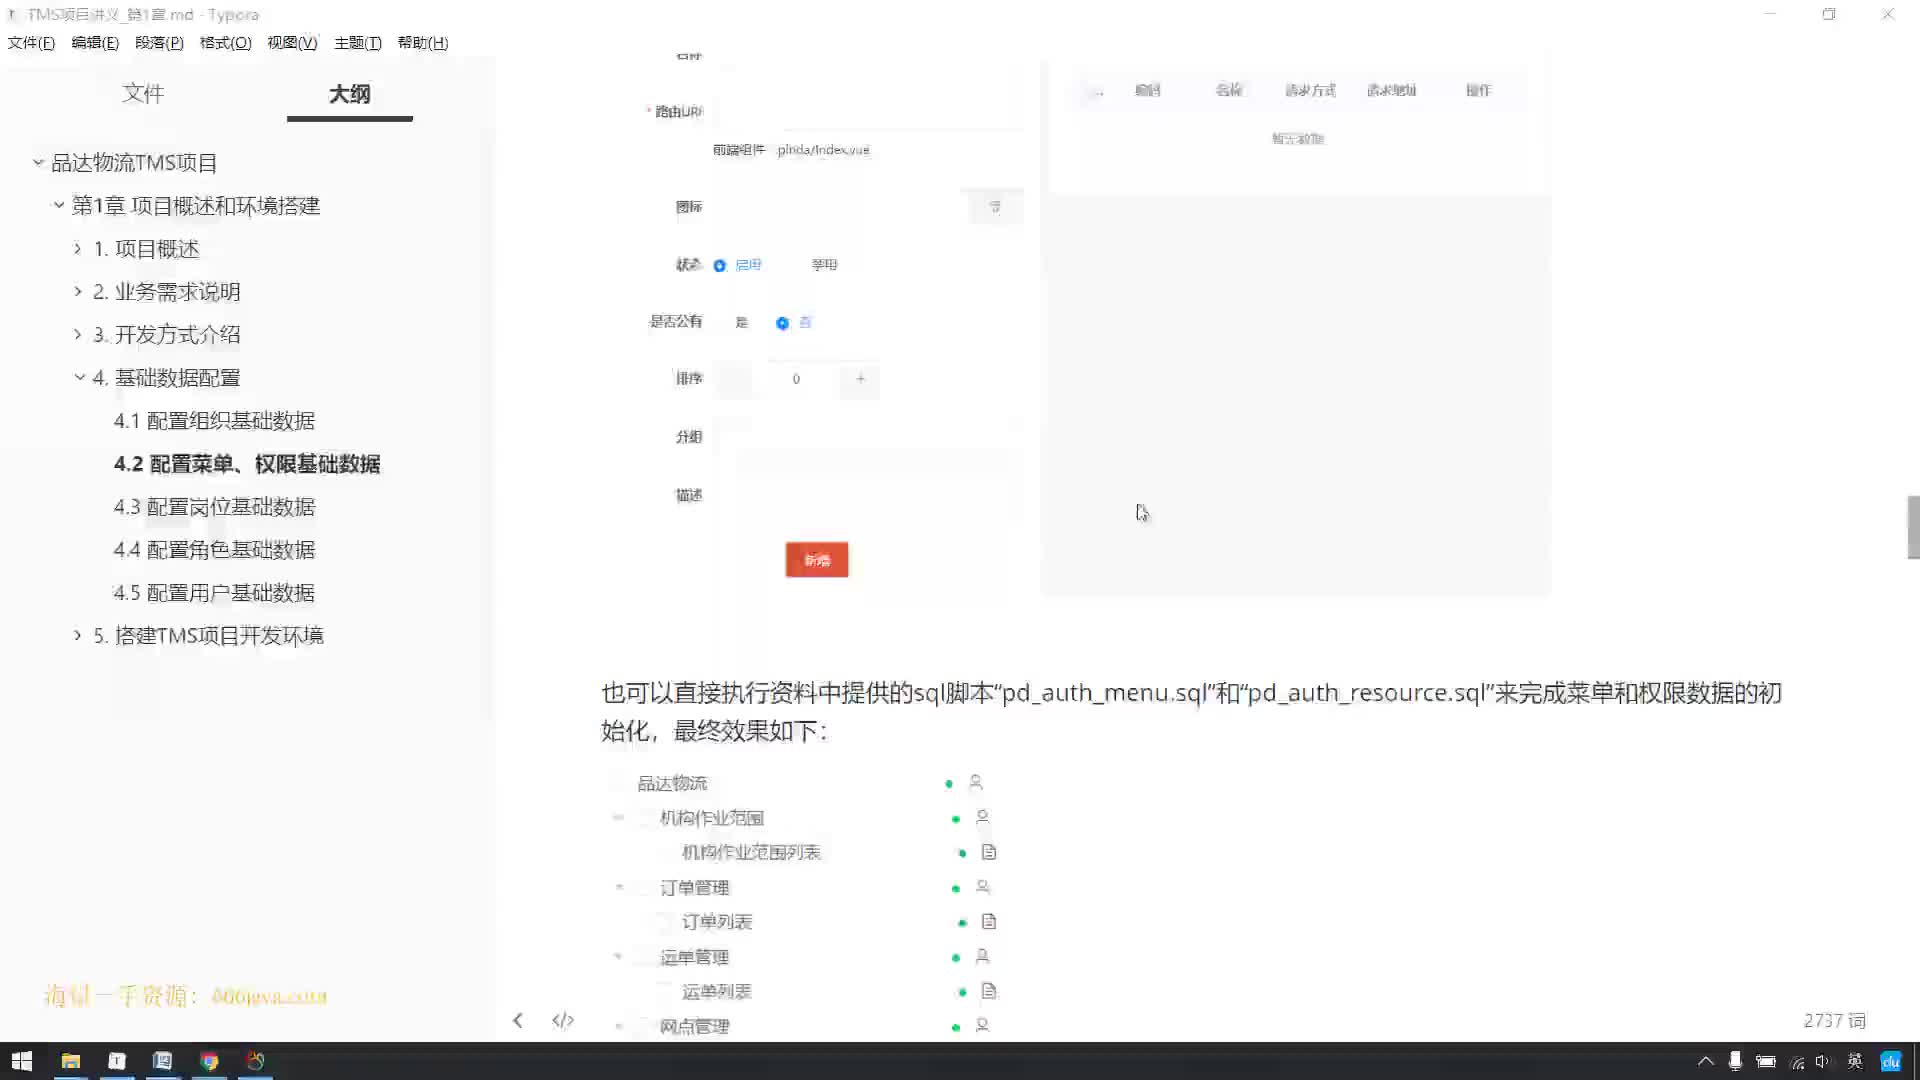Collapse 第1章 项目概述和环境搭建 chevron

59,205
